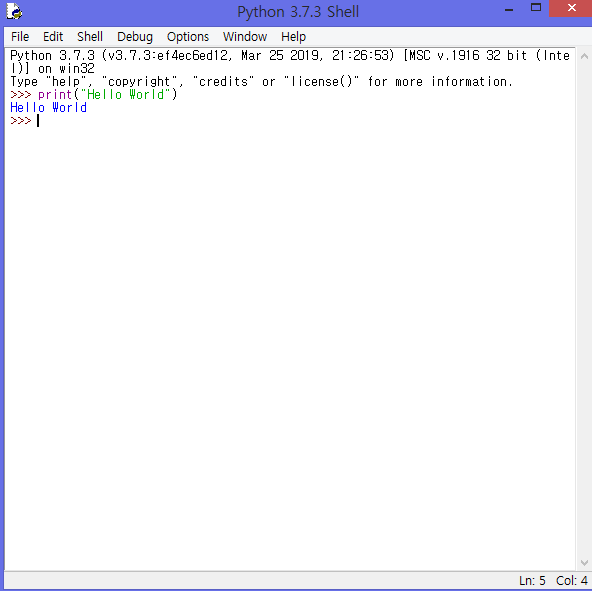Place cursor at the empty >>> prompt
The image size is (592, 591).
(38, 121)
